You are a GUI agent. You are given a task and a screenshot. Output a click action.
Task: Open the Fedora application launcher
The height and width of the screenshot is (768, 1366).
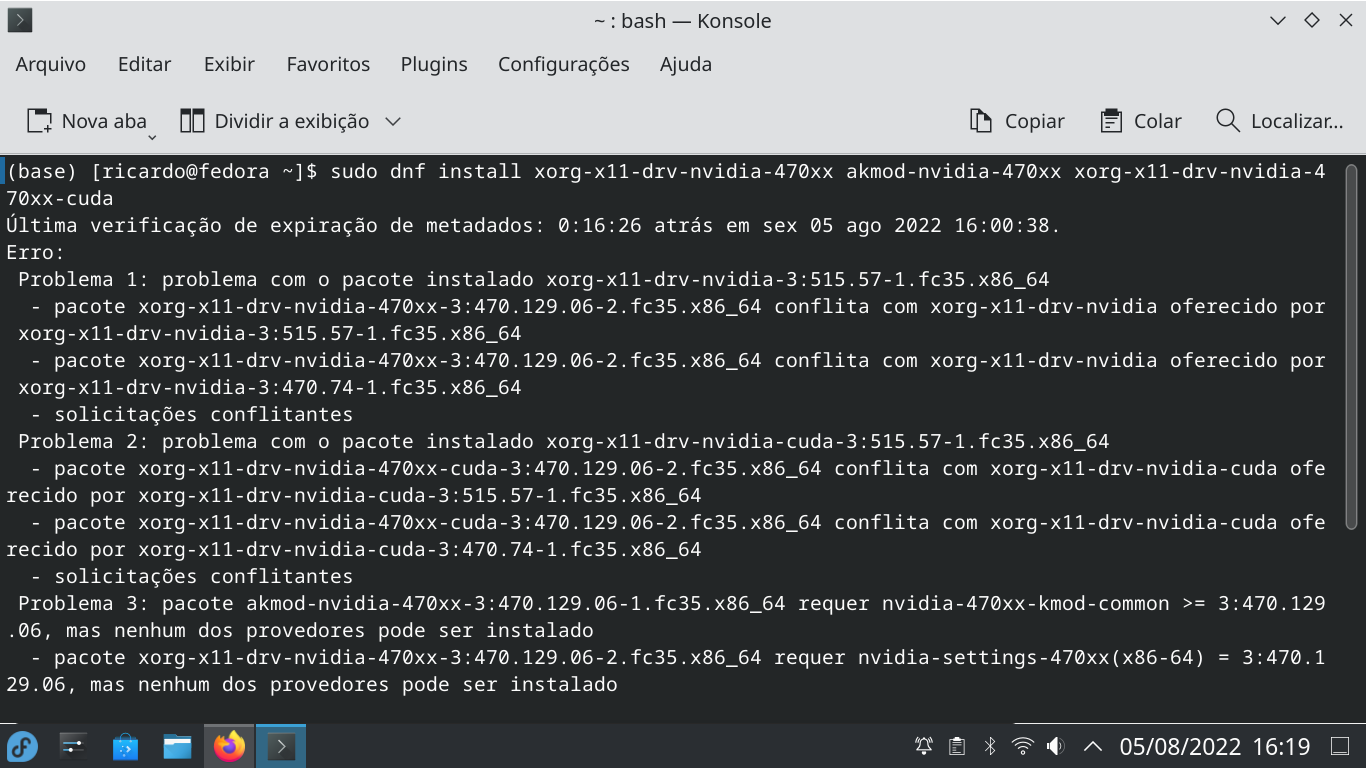pyautogui.click(x=22, y=746)
